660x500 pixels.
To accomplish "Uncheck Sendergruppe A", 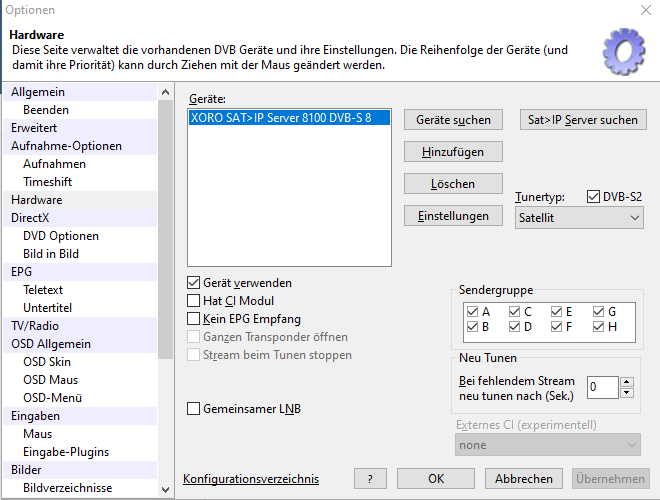I will click(472, 311).
